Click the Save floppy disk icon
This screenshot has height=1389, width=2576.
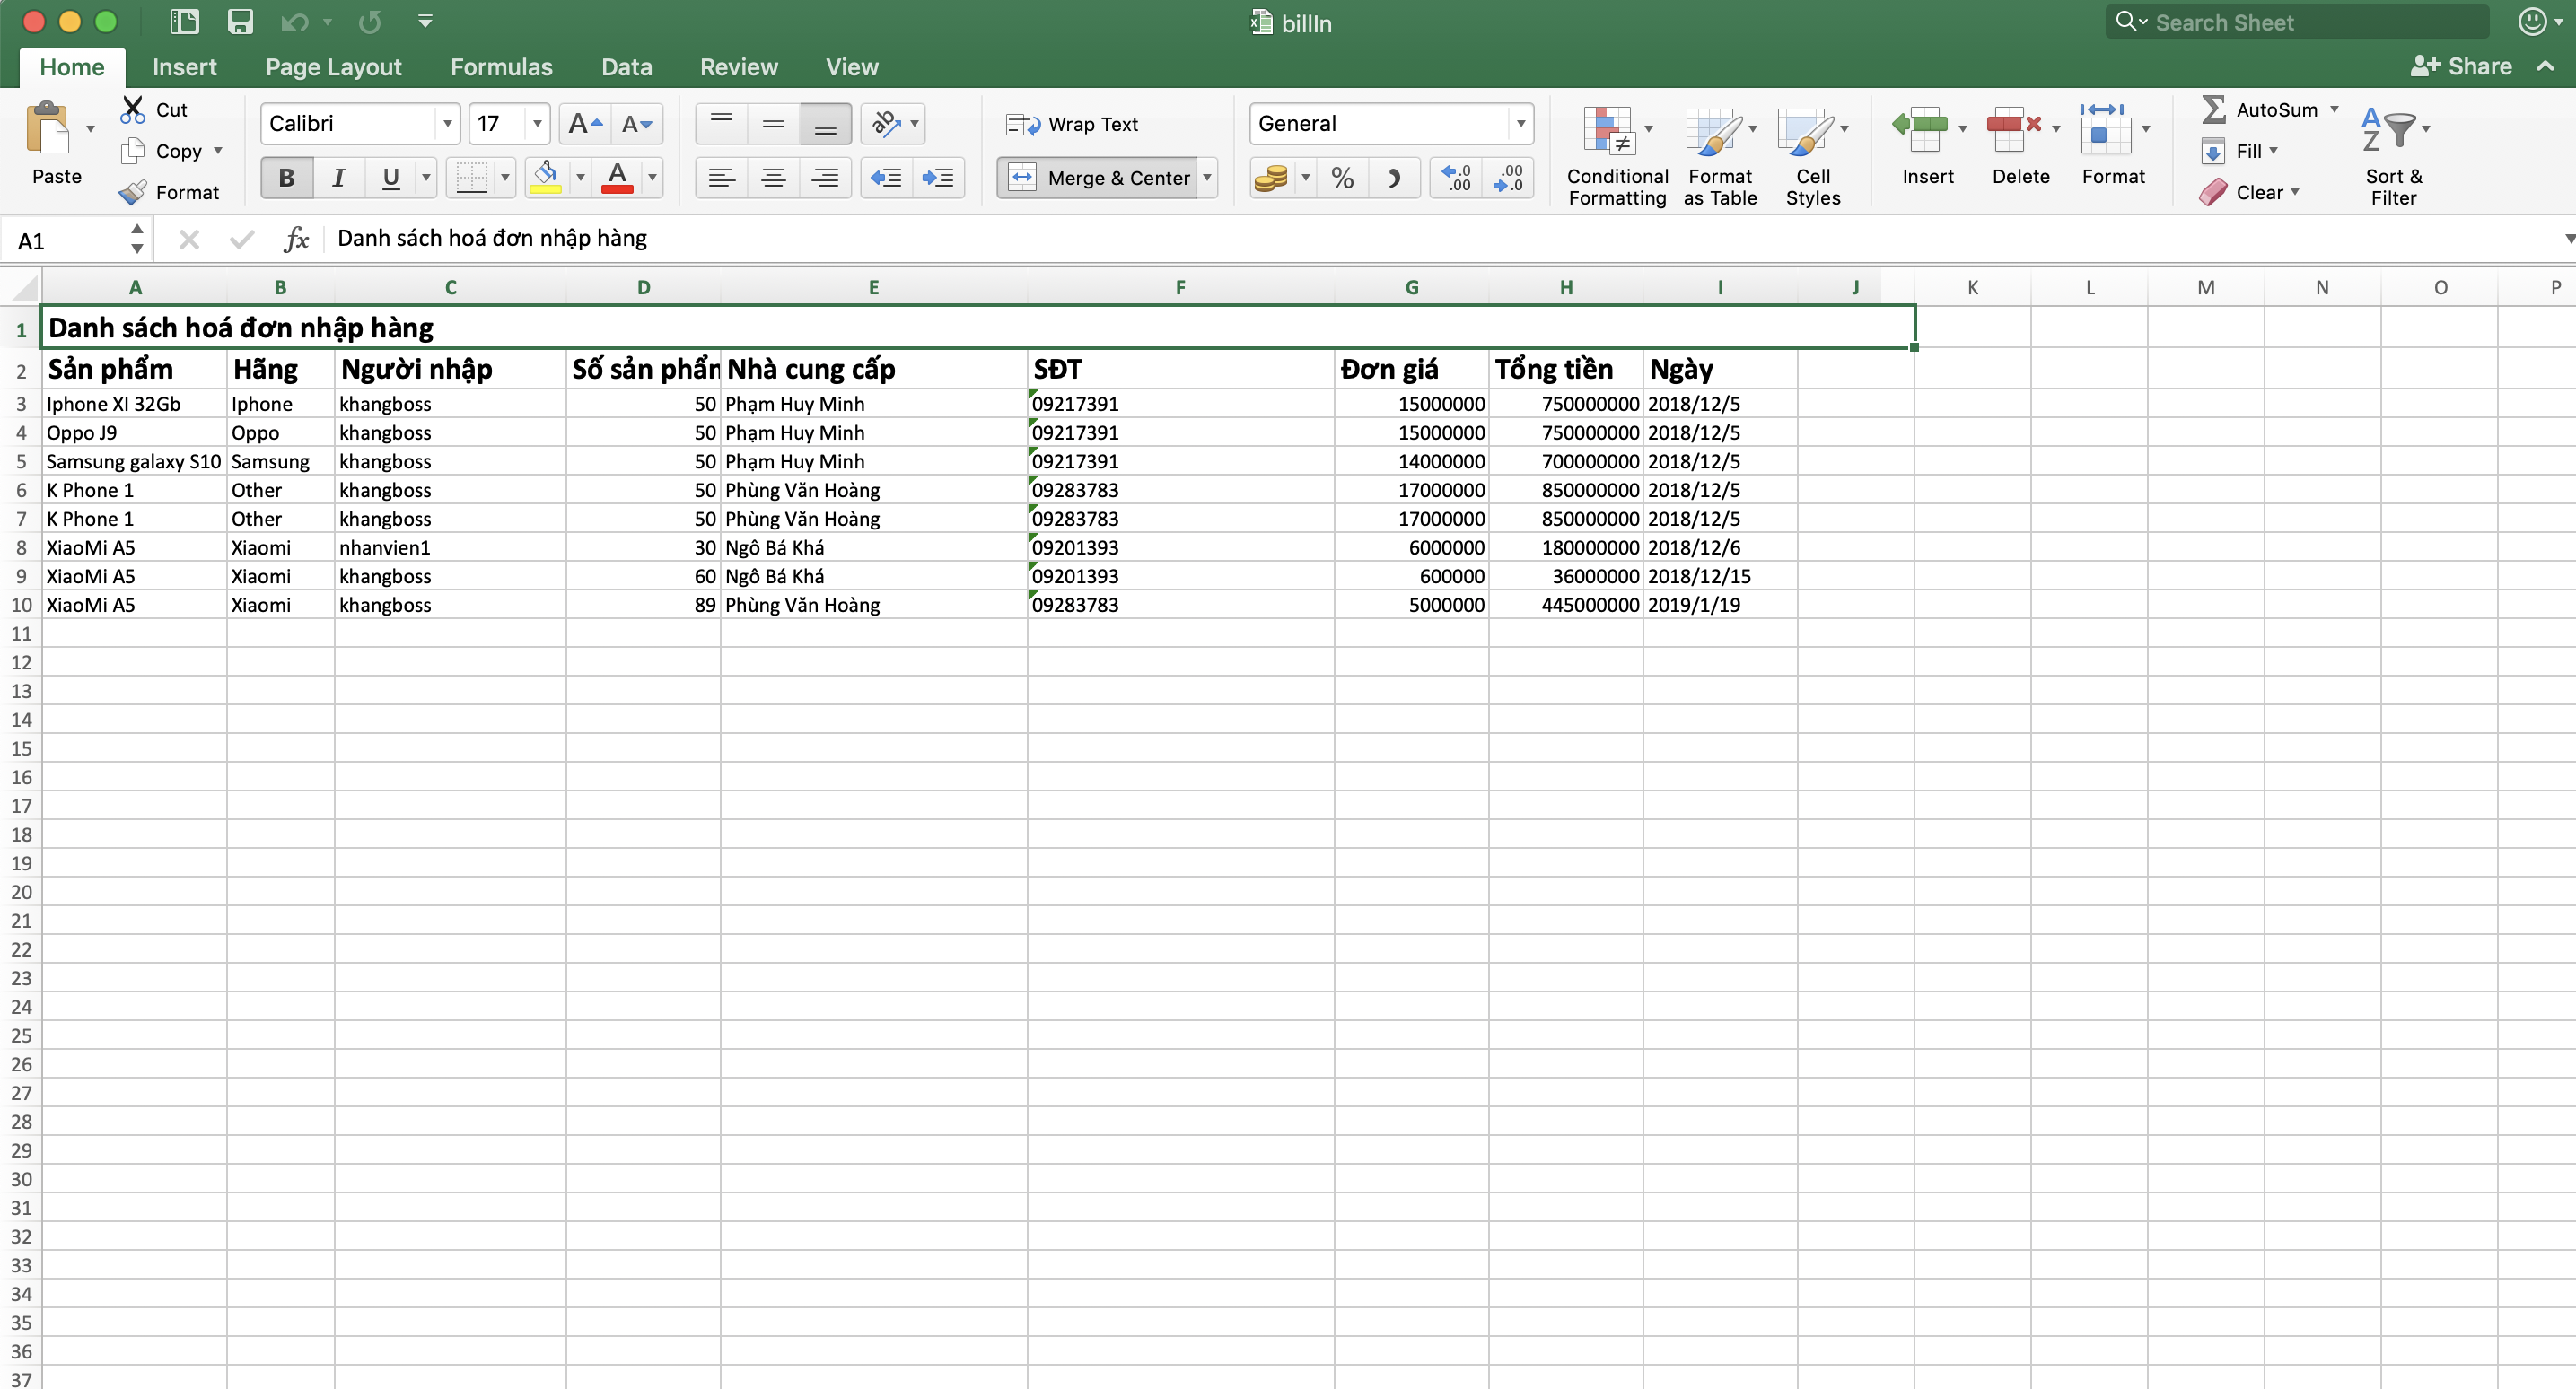240,21
